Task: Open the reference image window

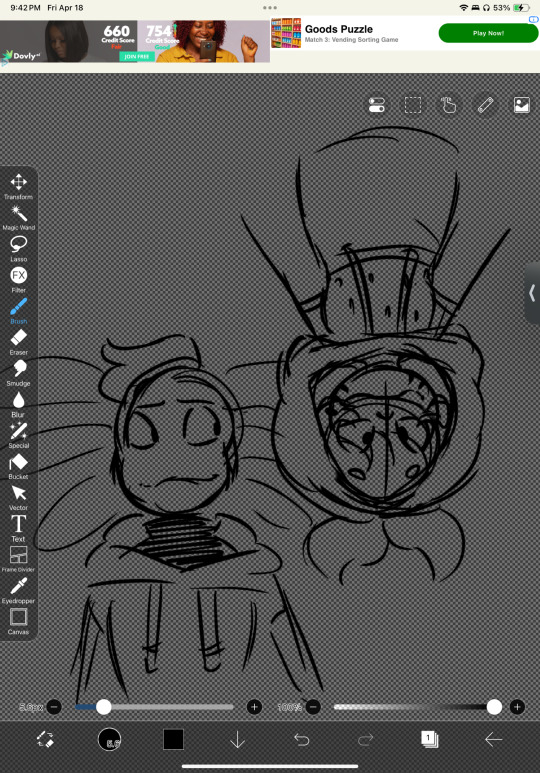Action: (x=522, y=105)
